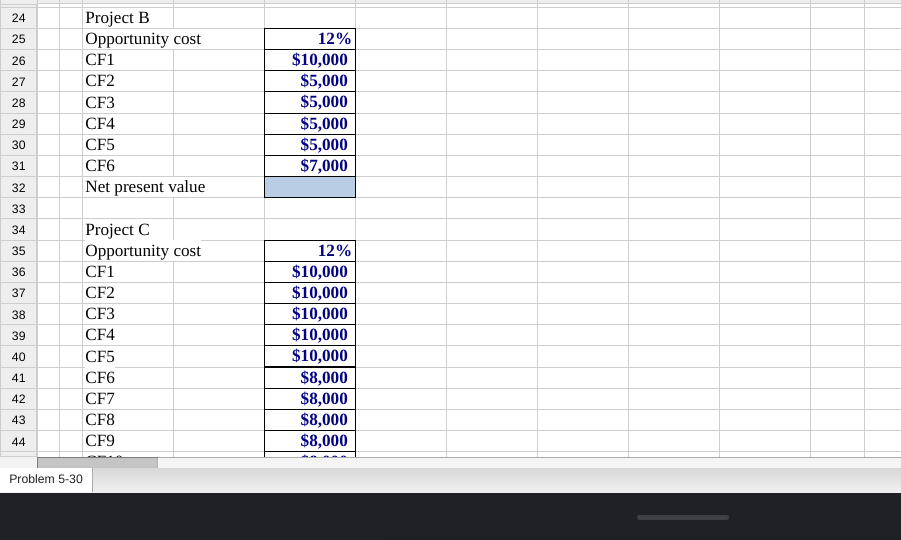Viewport: 901px width, 540px height.
Task: Select Project C CF3 value $10,000
Action: 310,314
